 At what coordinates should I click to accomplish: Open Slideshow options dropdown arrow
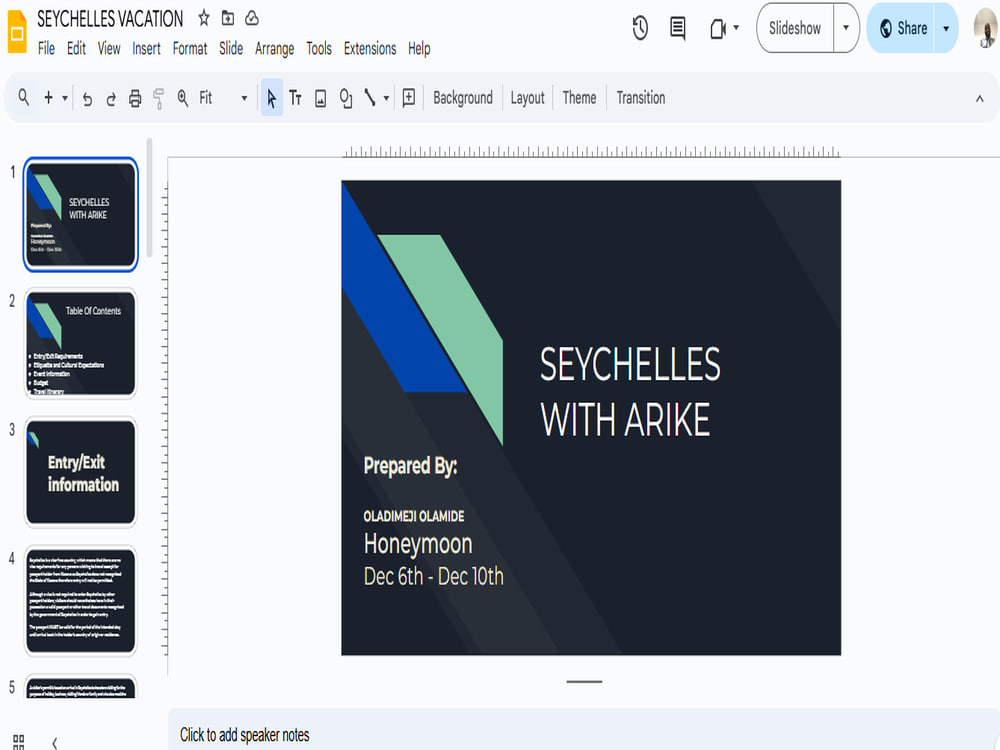(x=846, y=28)
